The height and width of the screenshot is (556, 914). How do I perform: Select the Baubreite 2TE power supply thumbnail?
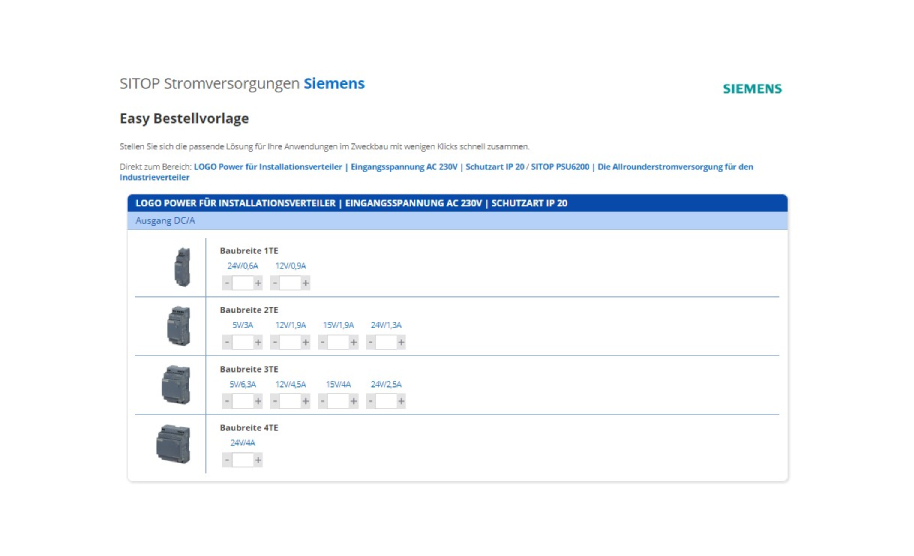[x=178, y=326]
